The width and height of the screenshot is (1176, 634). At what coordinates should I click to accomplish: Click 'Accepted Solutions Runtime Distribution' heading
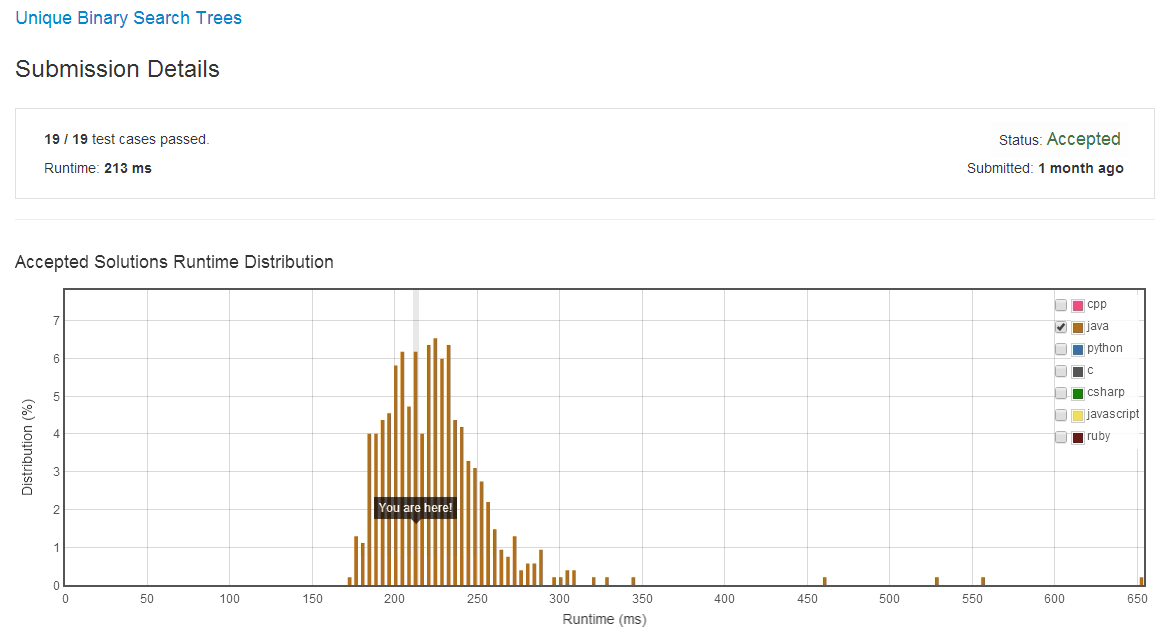point(174,262)
